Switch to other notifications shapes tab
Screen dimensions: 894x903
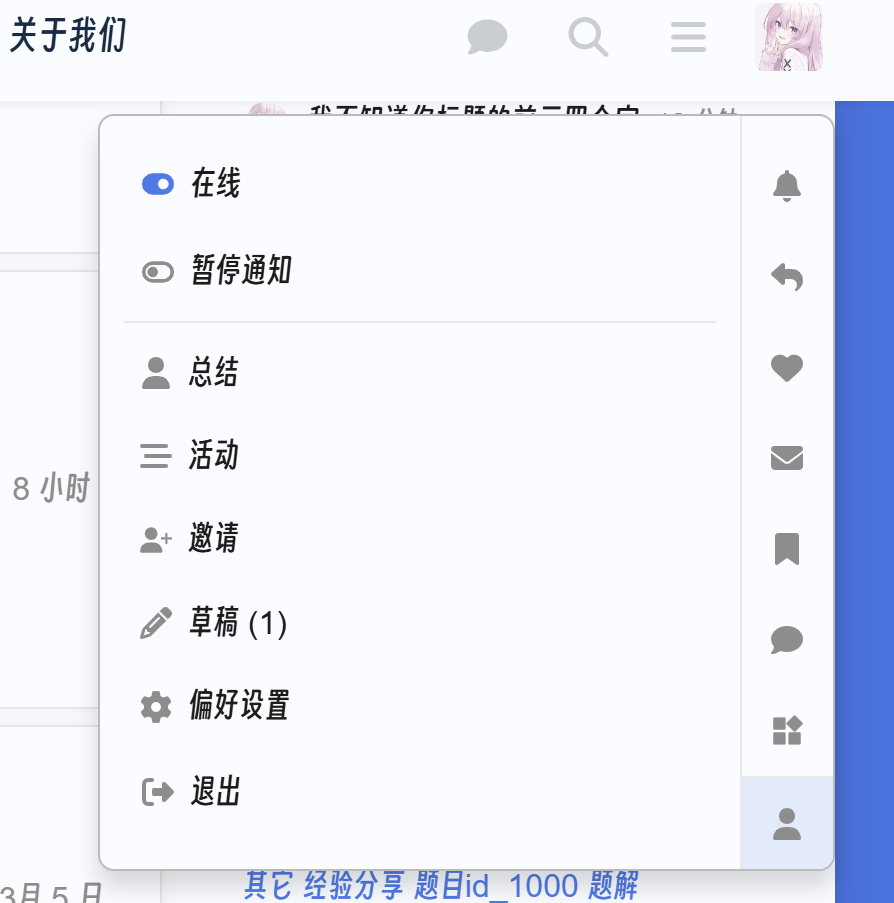click(x=787, y=731)
